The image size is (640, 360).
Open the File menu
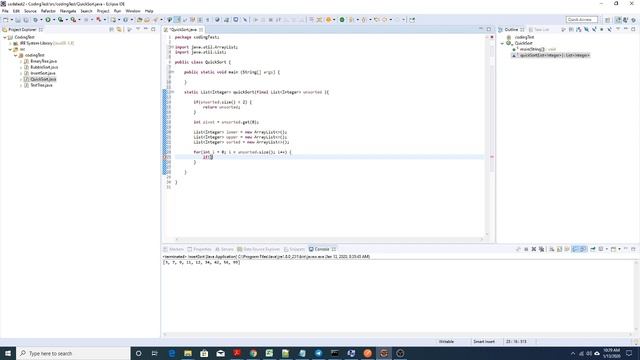5,11
